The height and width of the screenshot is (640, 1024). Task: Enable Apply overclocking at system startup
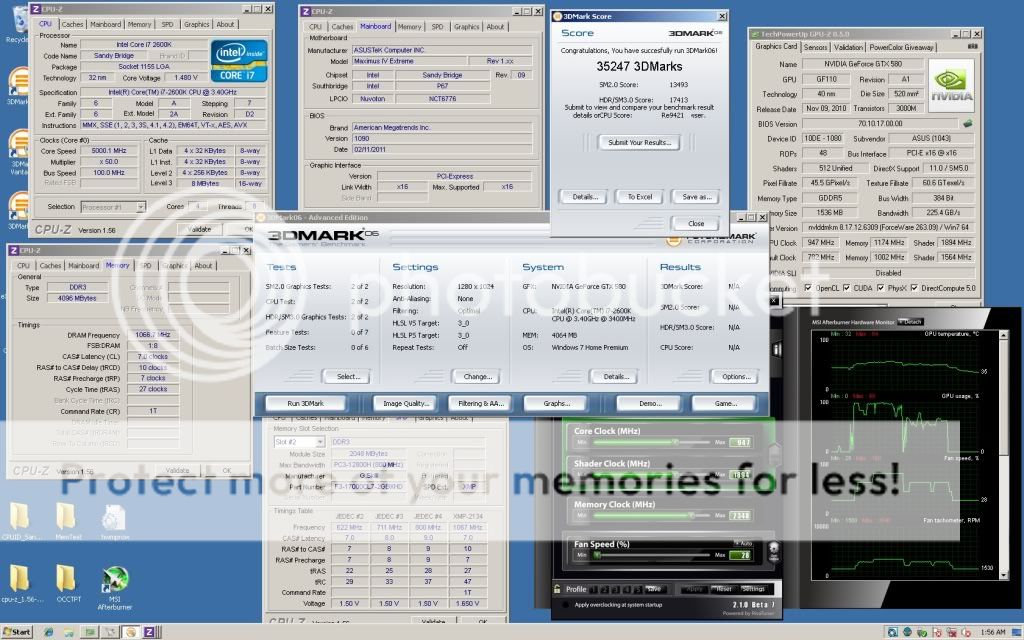[564, 603]
